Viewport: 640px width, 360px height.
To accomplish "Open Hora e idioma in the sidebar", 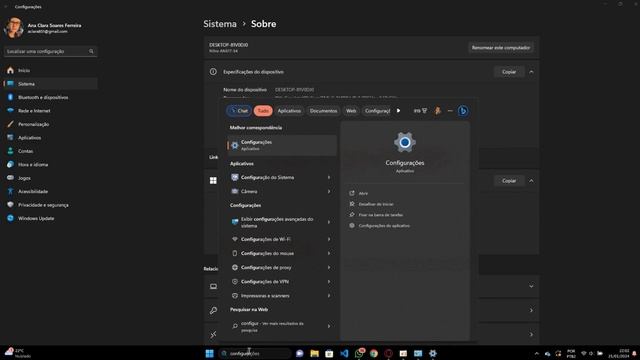I will coord(51,165).
